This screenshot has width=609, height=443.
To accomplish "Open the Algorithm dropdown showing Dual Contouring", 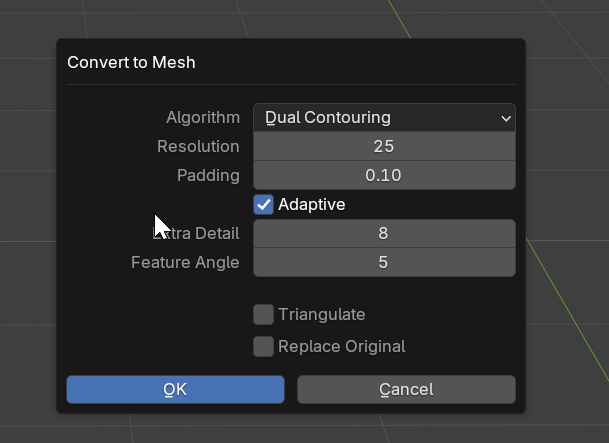I will pos(384,117).
